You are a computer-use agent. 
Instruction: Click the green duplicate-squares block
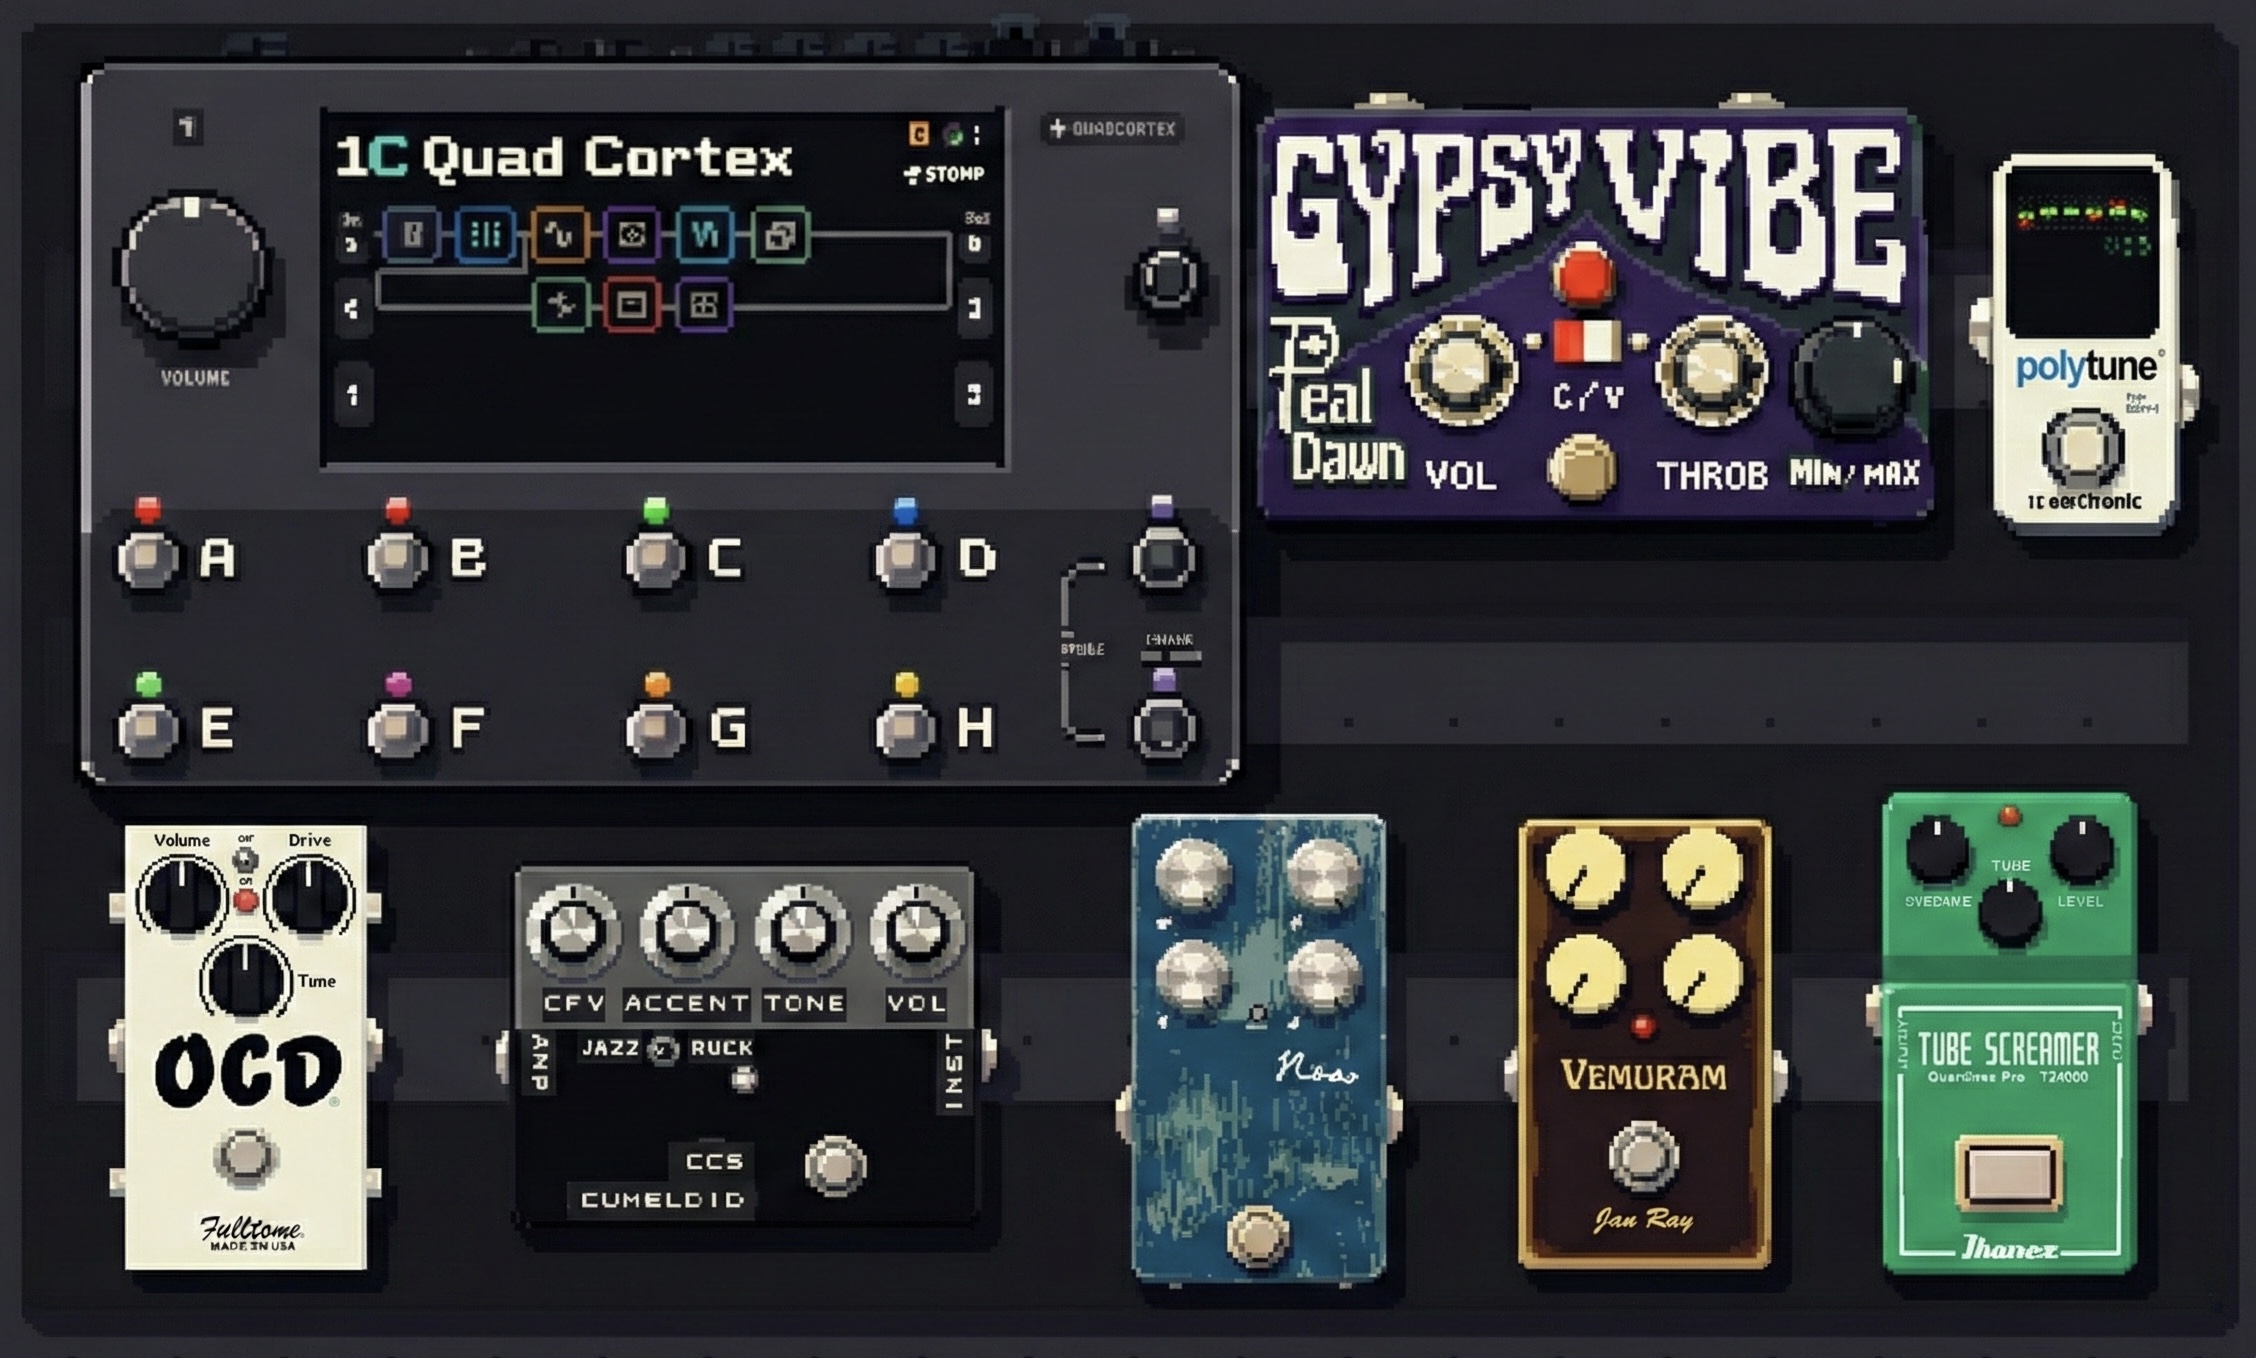pos(780,236)
